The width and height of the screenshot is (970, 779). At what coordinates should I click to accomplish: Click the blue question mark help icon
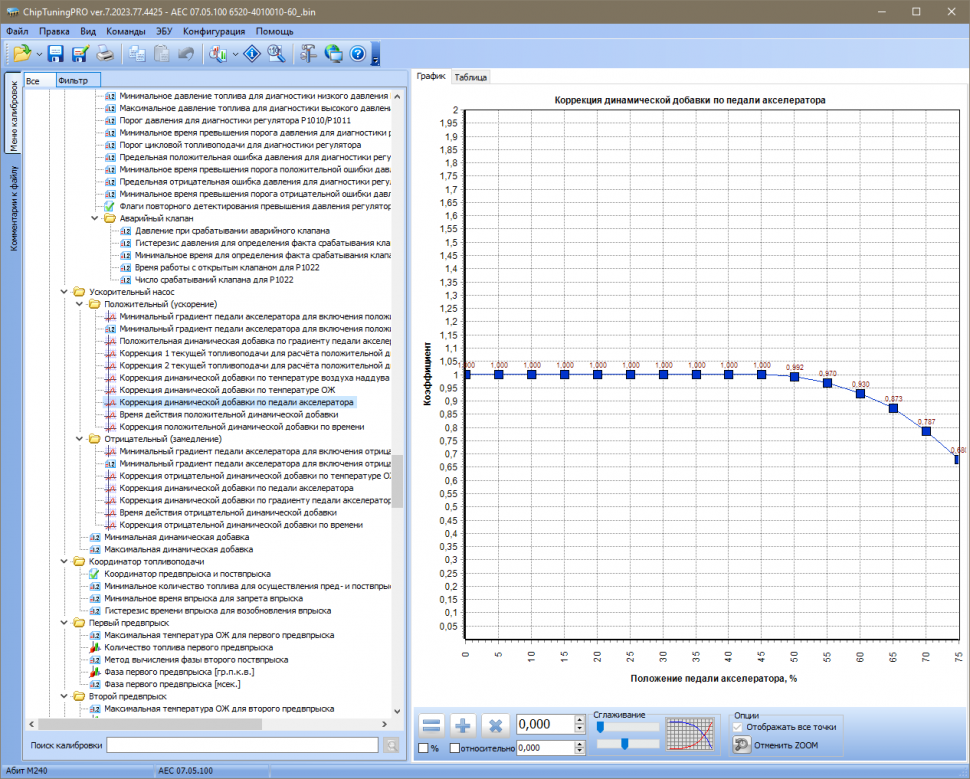point(357,54)
